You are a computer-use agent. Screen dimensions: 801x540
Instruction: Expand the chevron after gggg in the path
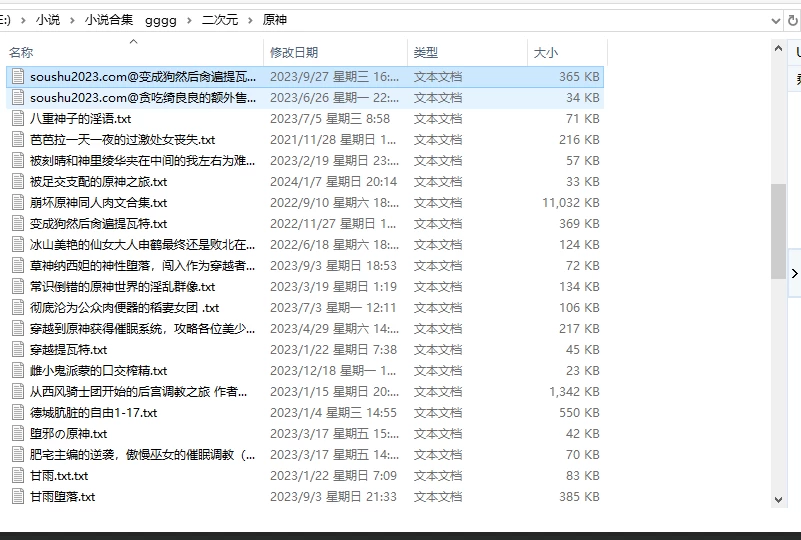pos(190,20)
